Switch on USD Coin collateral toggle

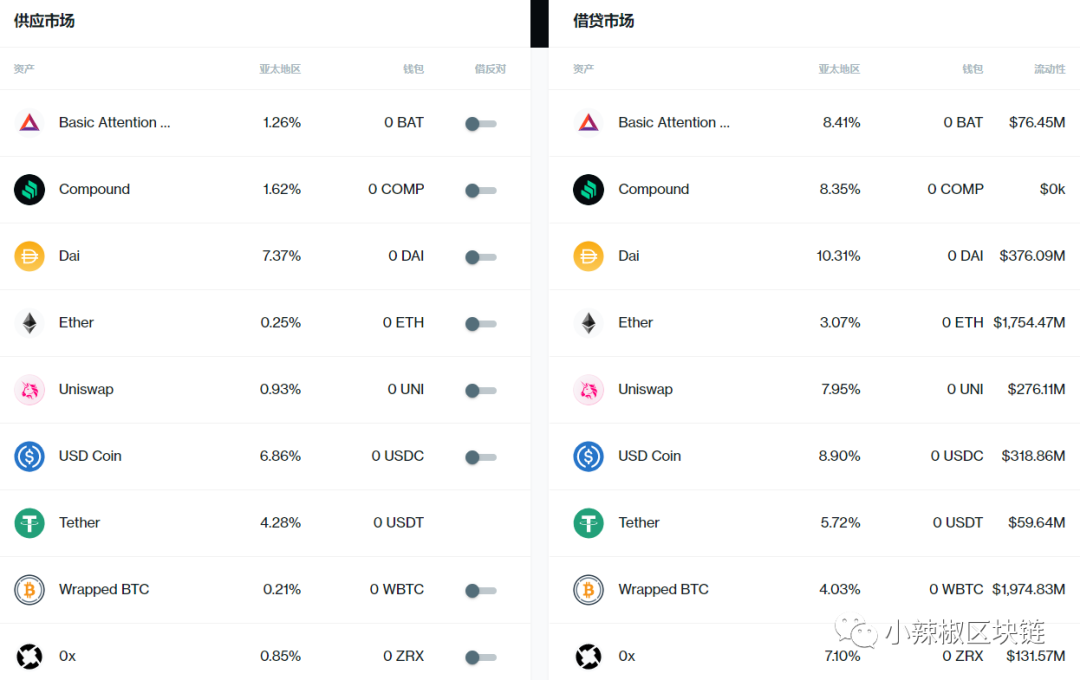click(x=480, y=457)
